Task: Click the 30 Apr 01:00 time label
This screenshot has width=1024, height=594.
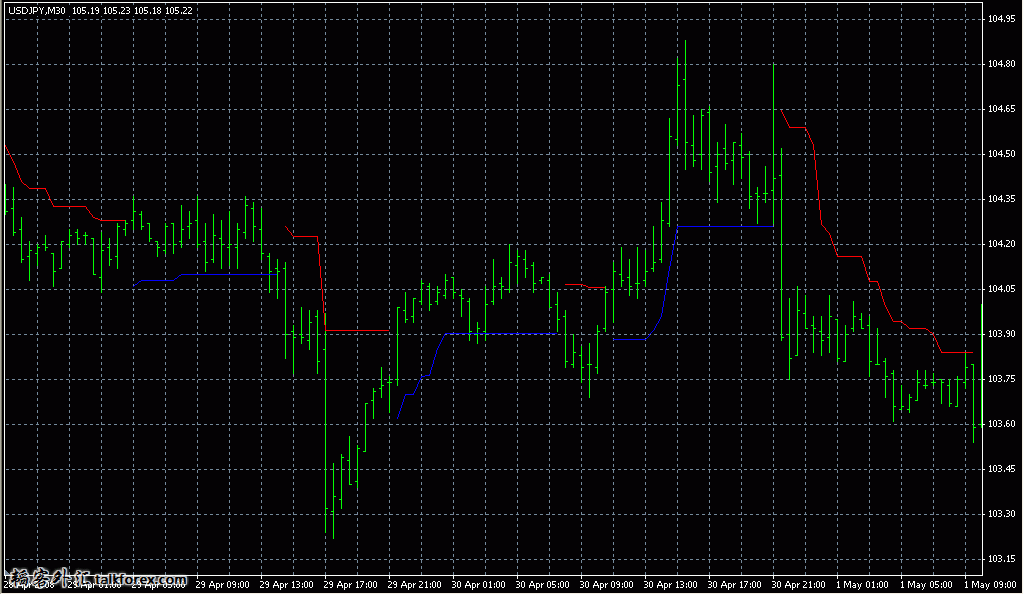Action: coord(479,585)
